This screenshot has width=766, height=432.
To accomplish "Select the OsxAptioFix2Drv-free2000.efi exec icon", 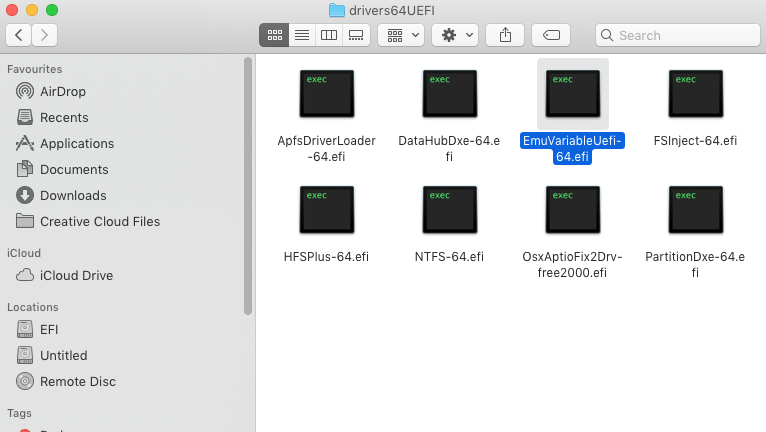I will point(573,210).
